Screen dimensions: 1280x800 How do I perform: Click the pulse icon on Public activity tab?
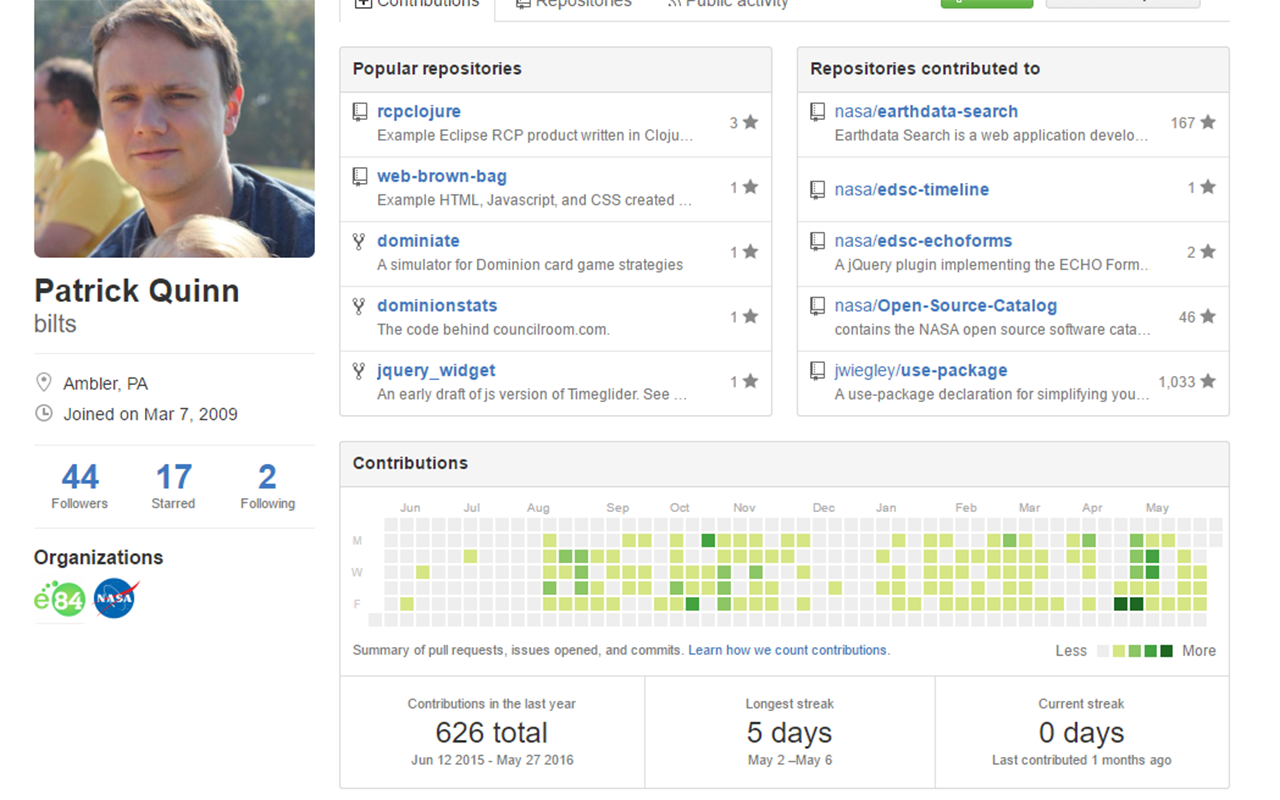coord(675,3)
